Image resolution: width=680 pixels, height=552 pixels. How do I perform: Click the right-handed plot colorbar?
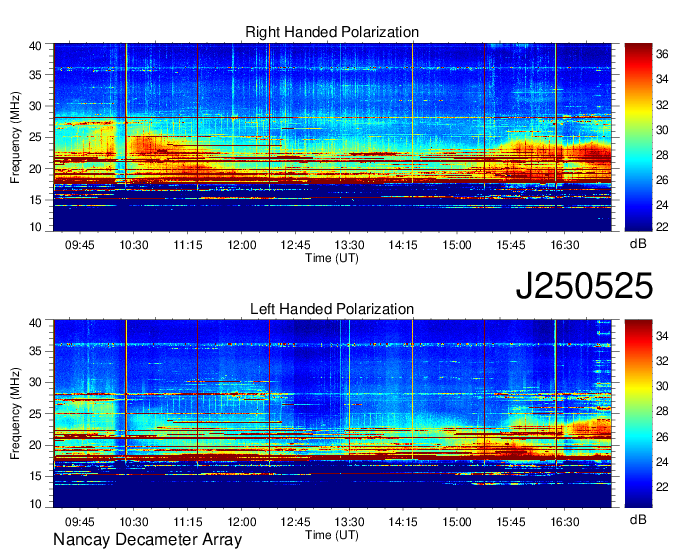point(638,137)
